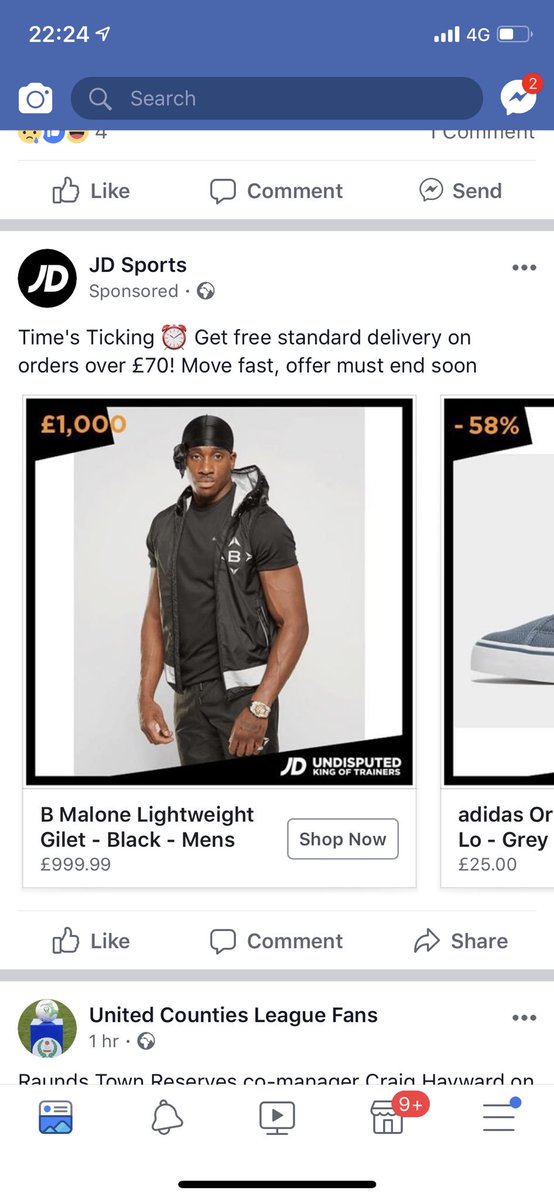Open United Counties League Fans post options

click(524, 1018)
